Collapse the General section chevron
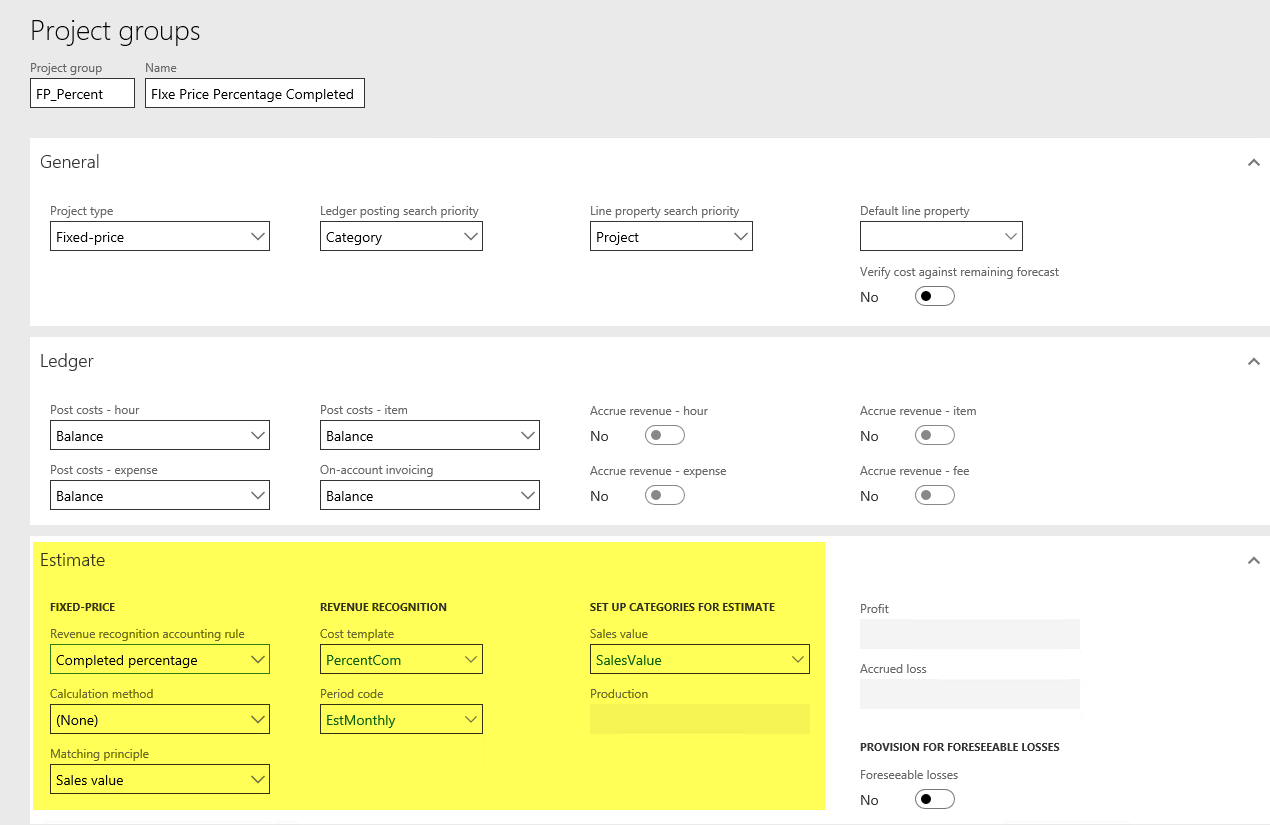 tap(1253, 162)
